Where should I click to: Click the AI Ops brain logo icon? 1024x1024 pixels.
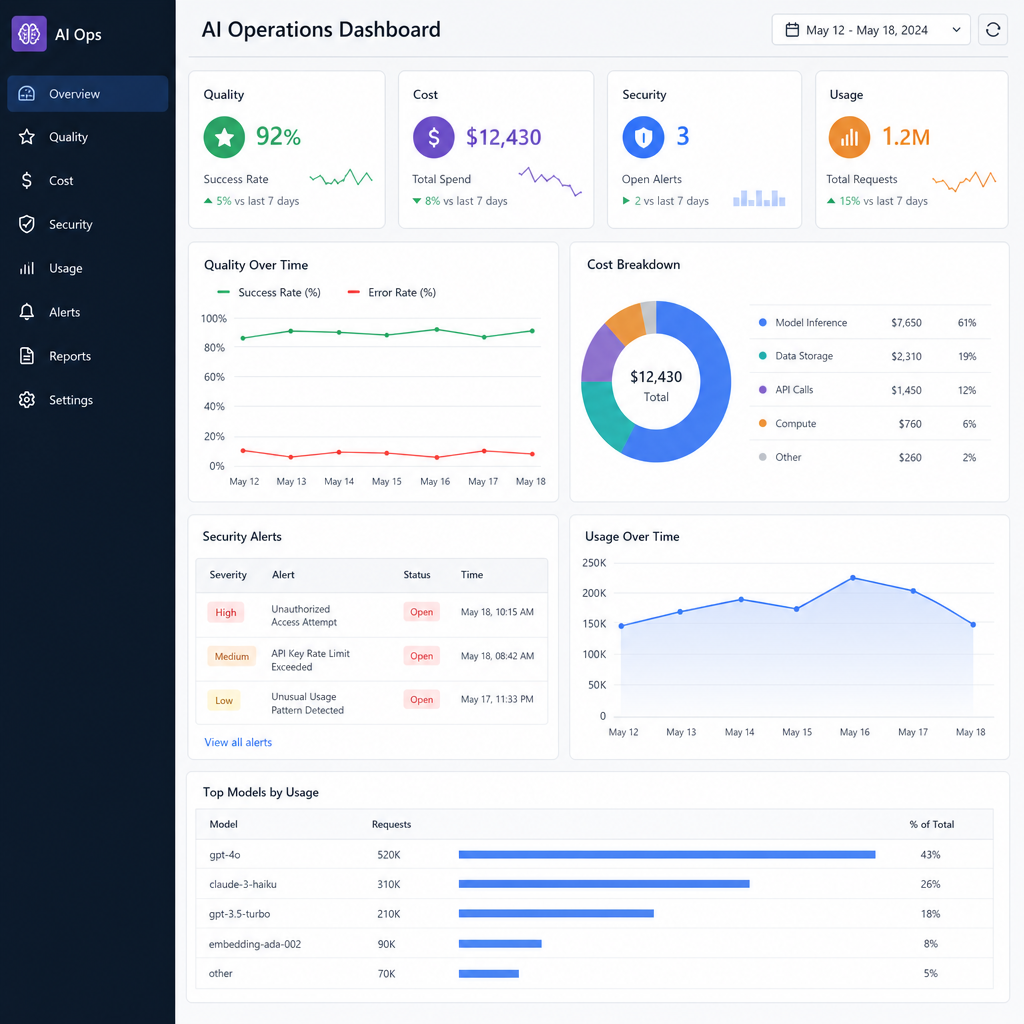click(x=29, y=33)
